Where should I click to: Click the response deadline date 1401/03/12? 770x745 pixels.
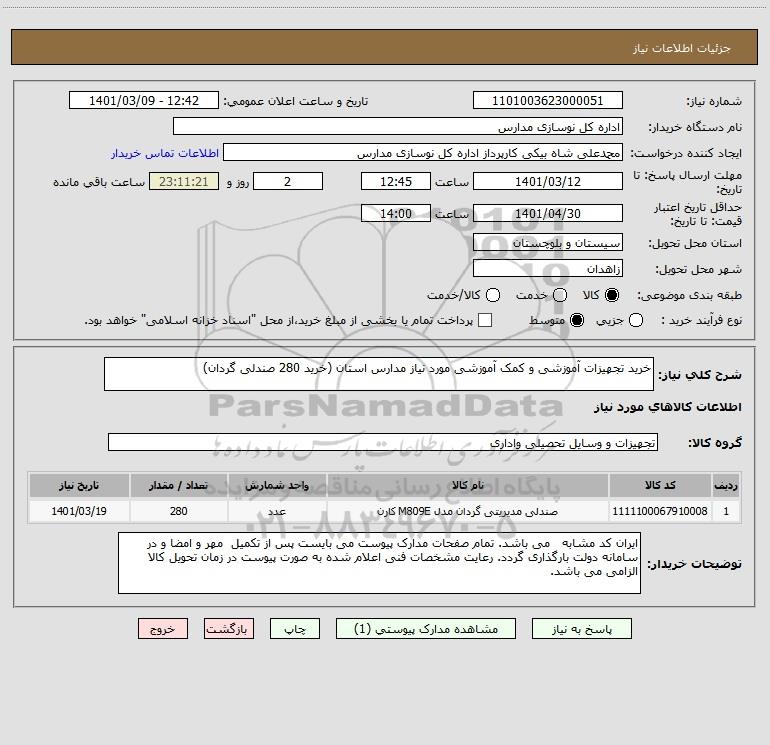pos(548,182)
